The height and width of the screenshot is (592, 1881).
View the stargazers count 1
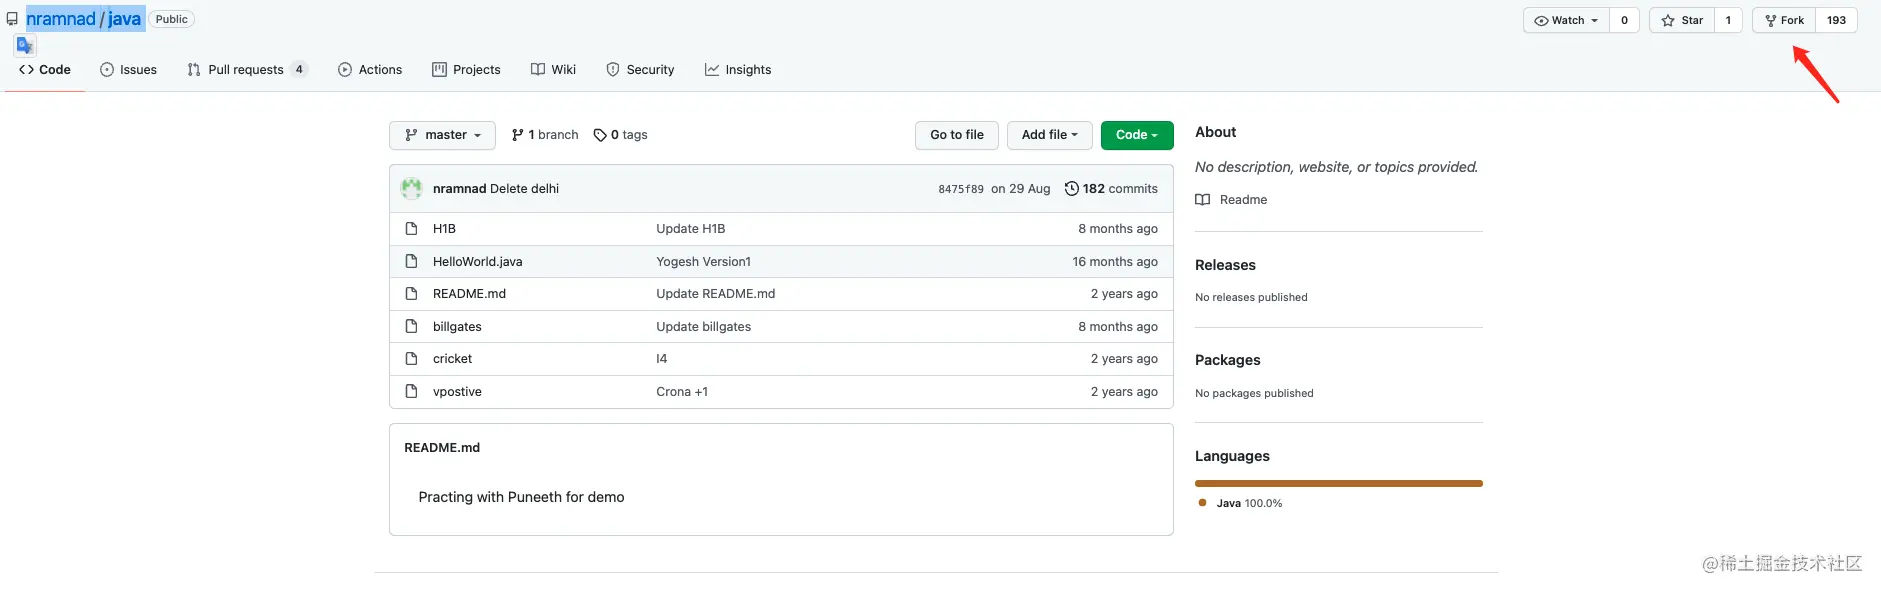tap(1728, 20)
